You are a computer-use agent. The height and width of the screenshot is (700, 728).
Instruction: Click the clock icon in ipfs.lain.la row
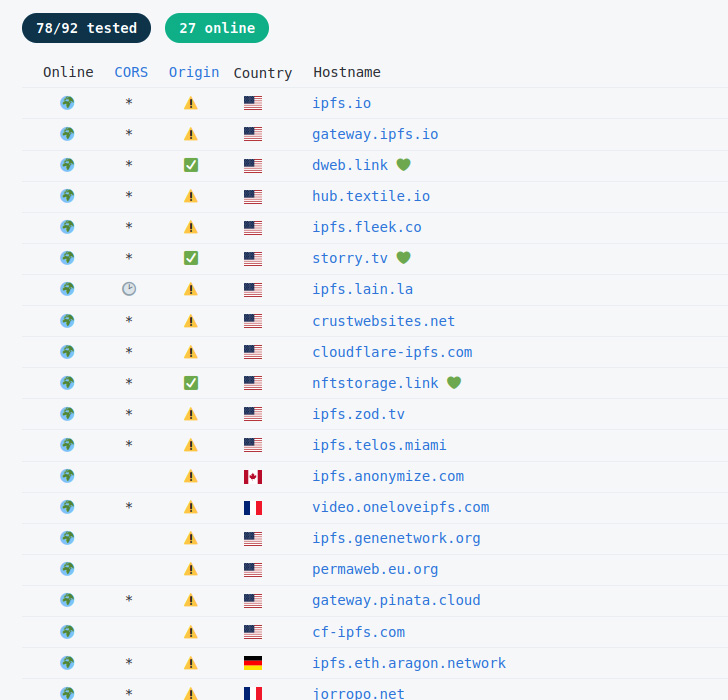[x=129, y=289]
